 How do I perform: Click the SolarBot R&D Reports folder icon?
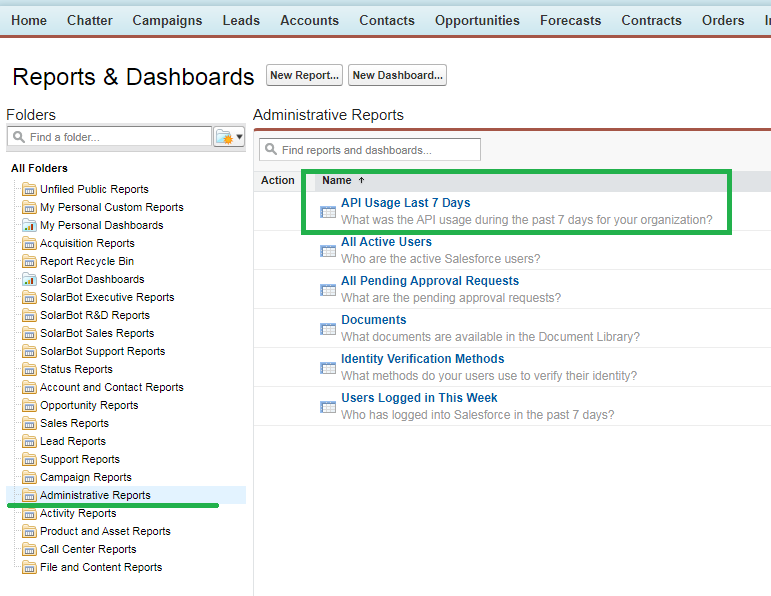30,315
